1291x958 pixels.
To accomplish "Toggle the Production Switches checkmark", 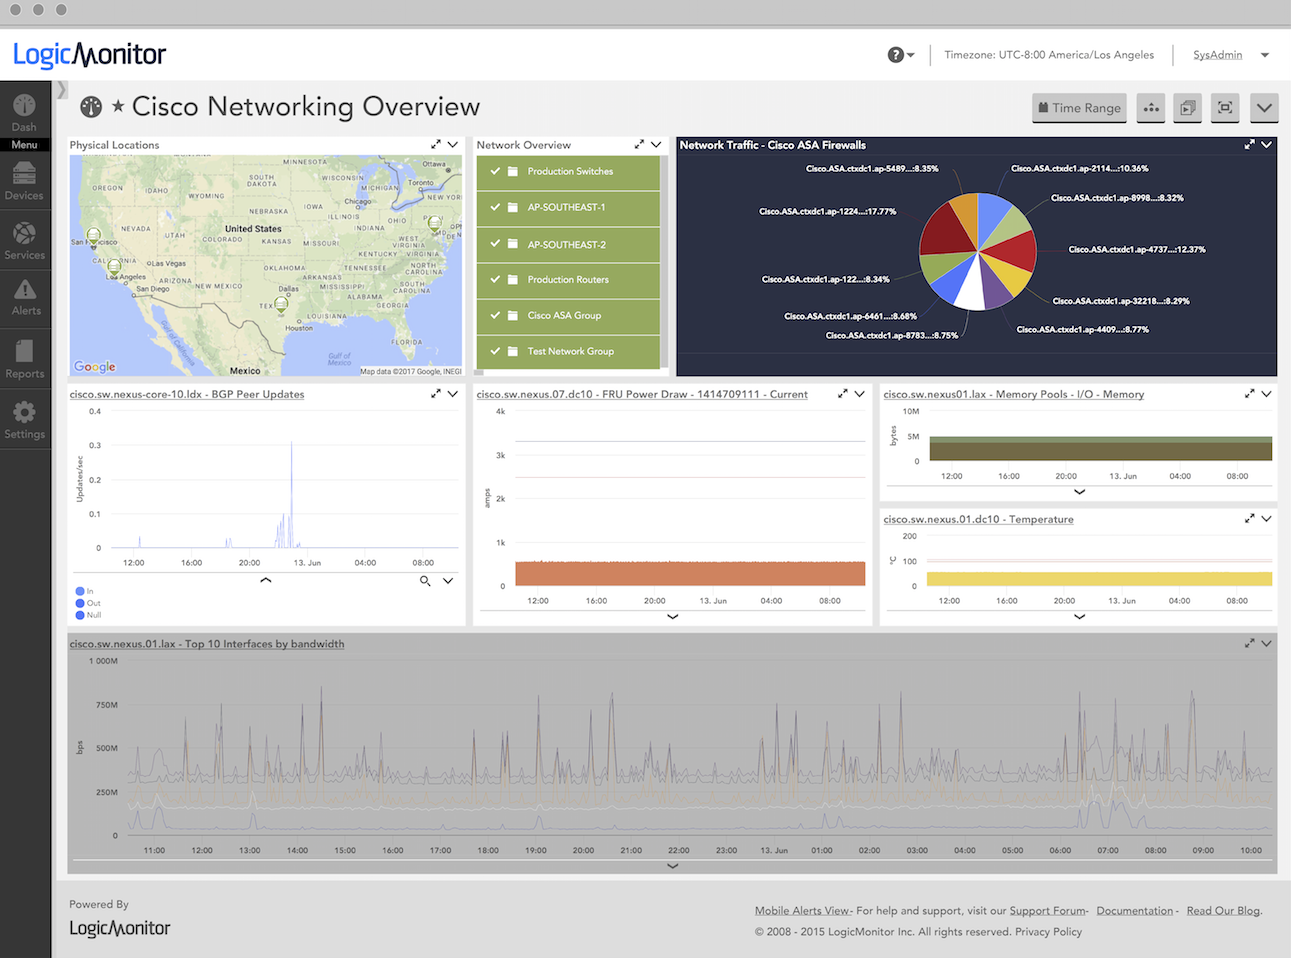I will tap(495, 171).
